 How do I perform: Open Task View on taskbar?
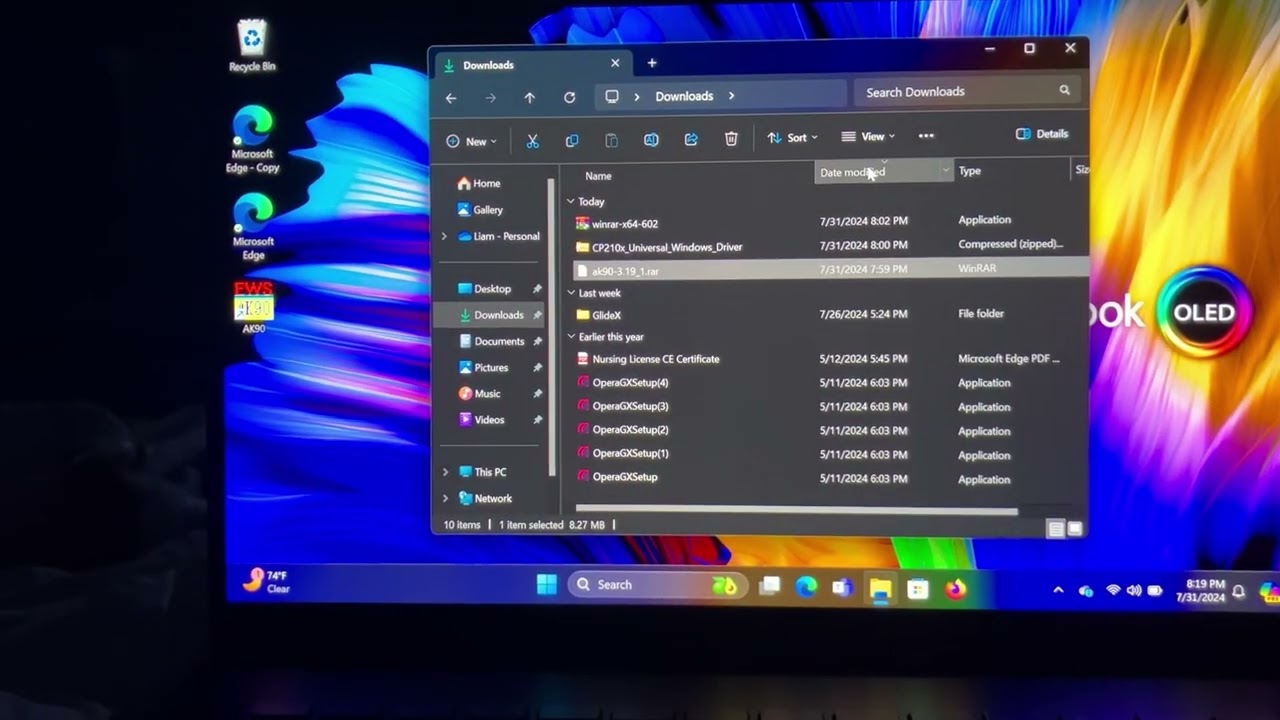[x=769, y=586]
